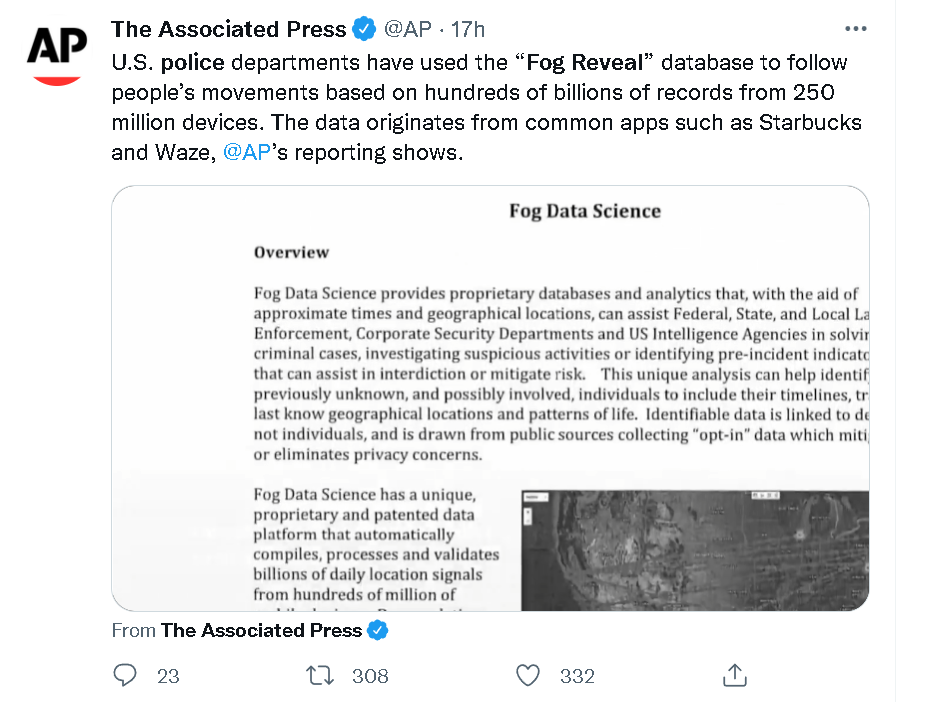Open "From The Associated Press" source link
935x702 pixels.
click(x=260, y=630)
